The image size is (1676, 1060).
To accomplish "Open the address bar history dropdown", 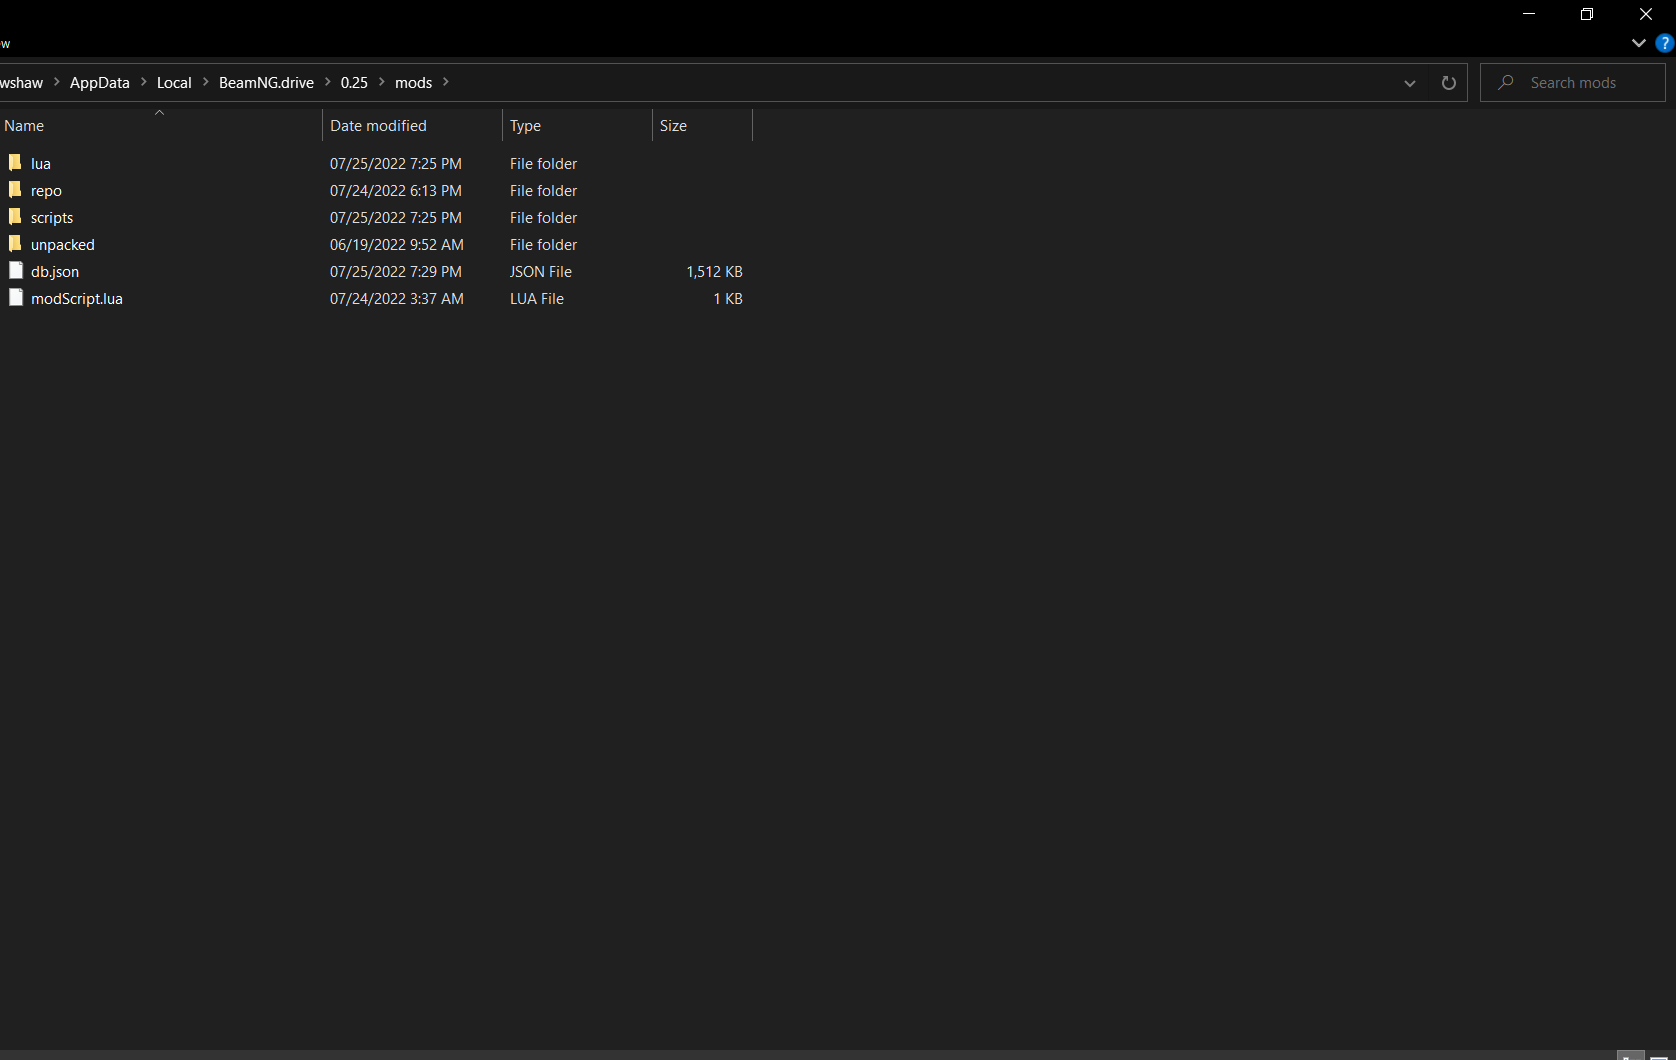I will coord(1410,83).
